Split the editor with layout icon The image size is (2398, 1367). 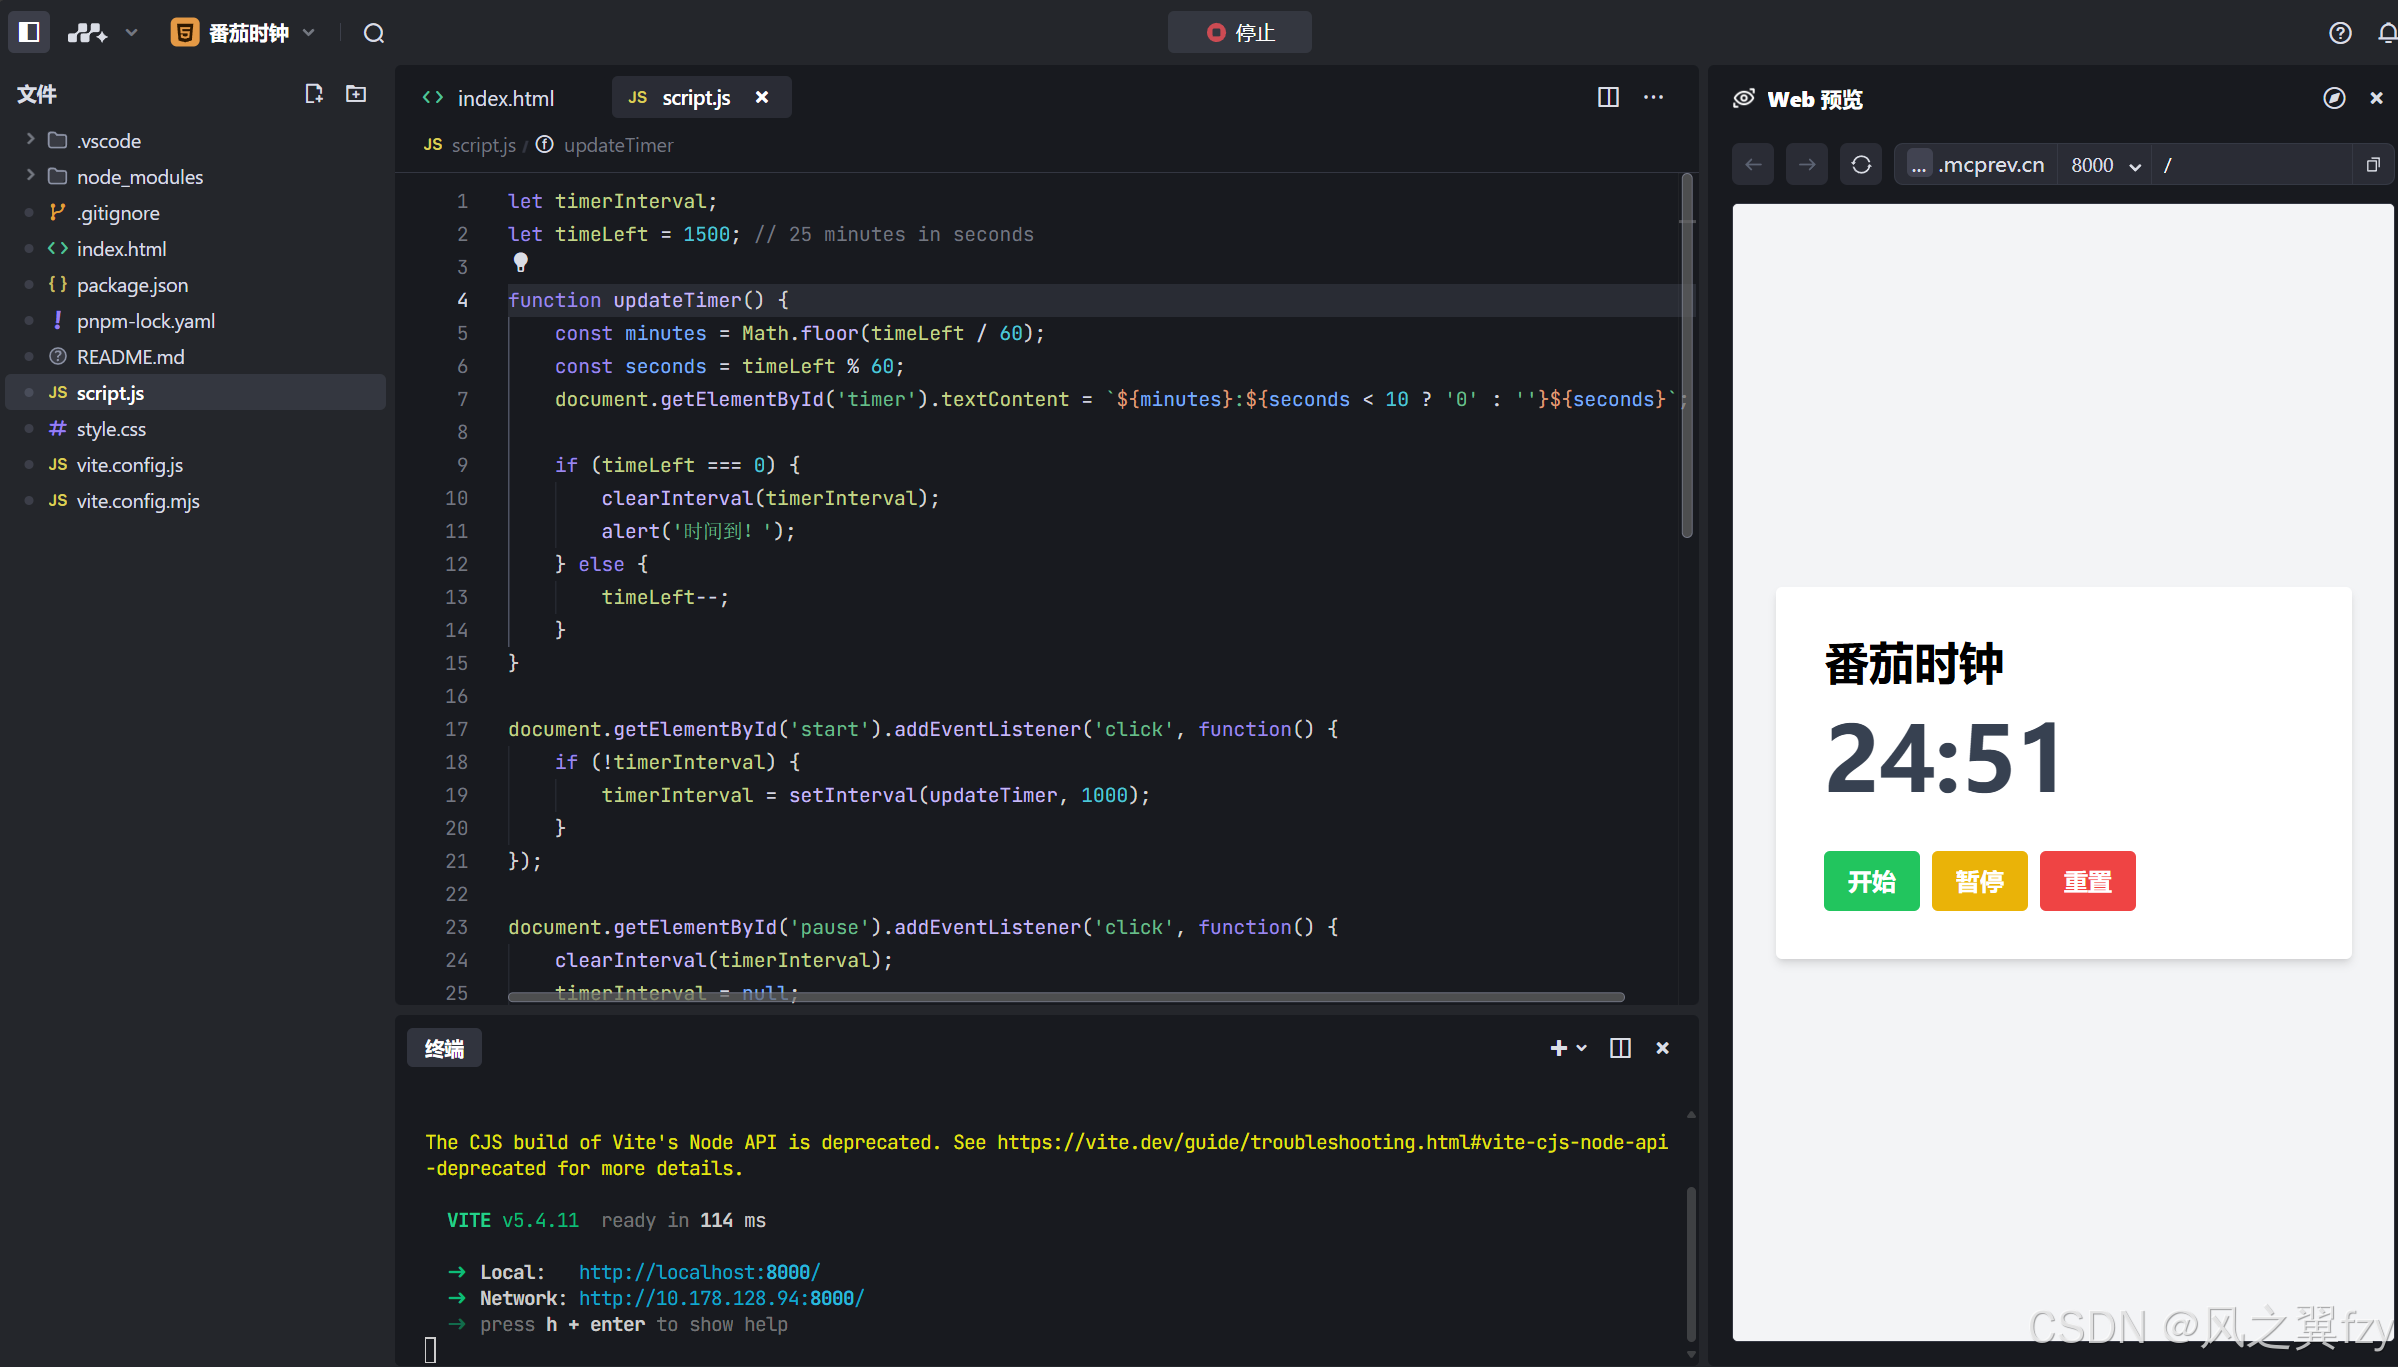1608,97
